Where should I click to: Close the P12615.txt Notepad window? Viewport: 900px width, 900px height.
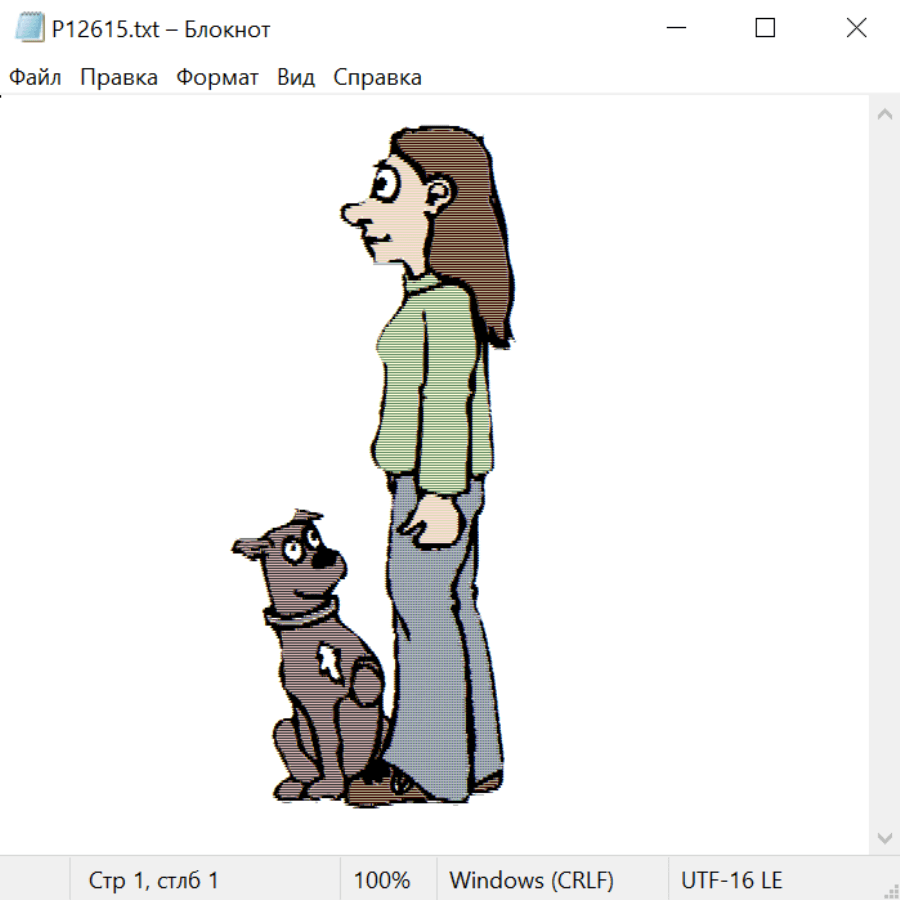click(856, 28)
